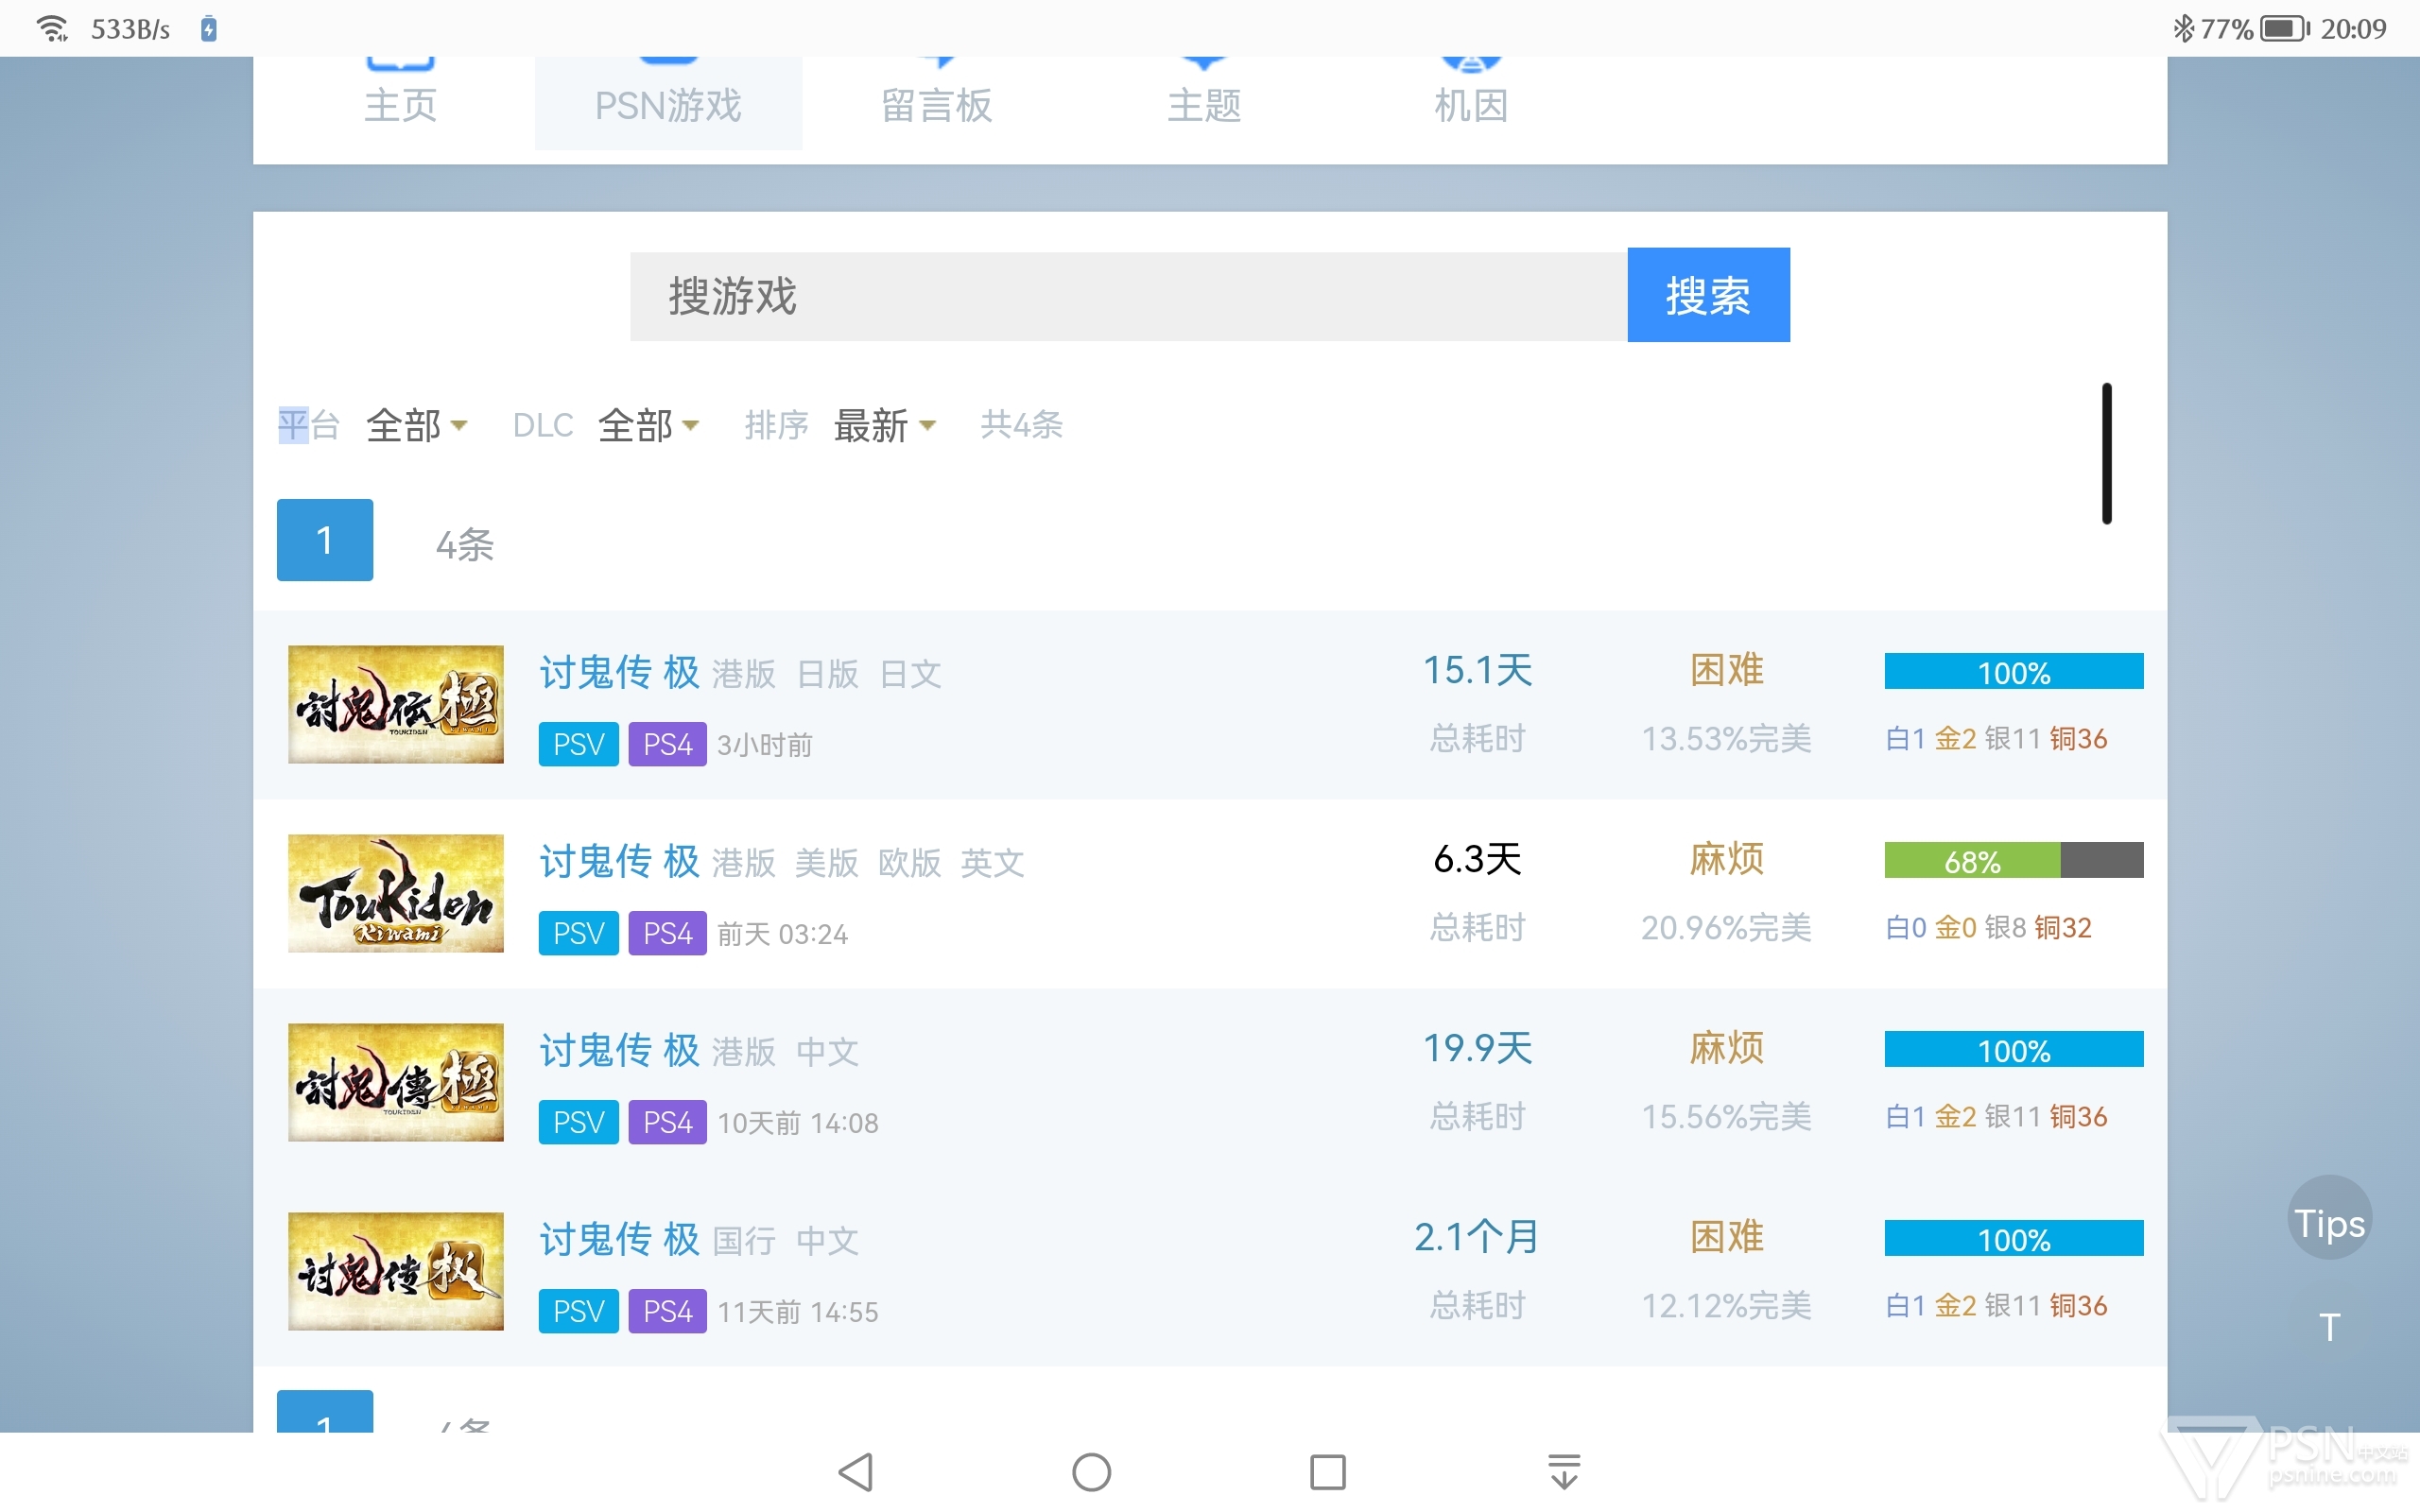Click 100% progress bar of 国行 中文
Screen dimensions: 2420x1512
click(2014, 1238)
